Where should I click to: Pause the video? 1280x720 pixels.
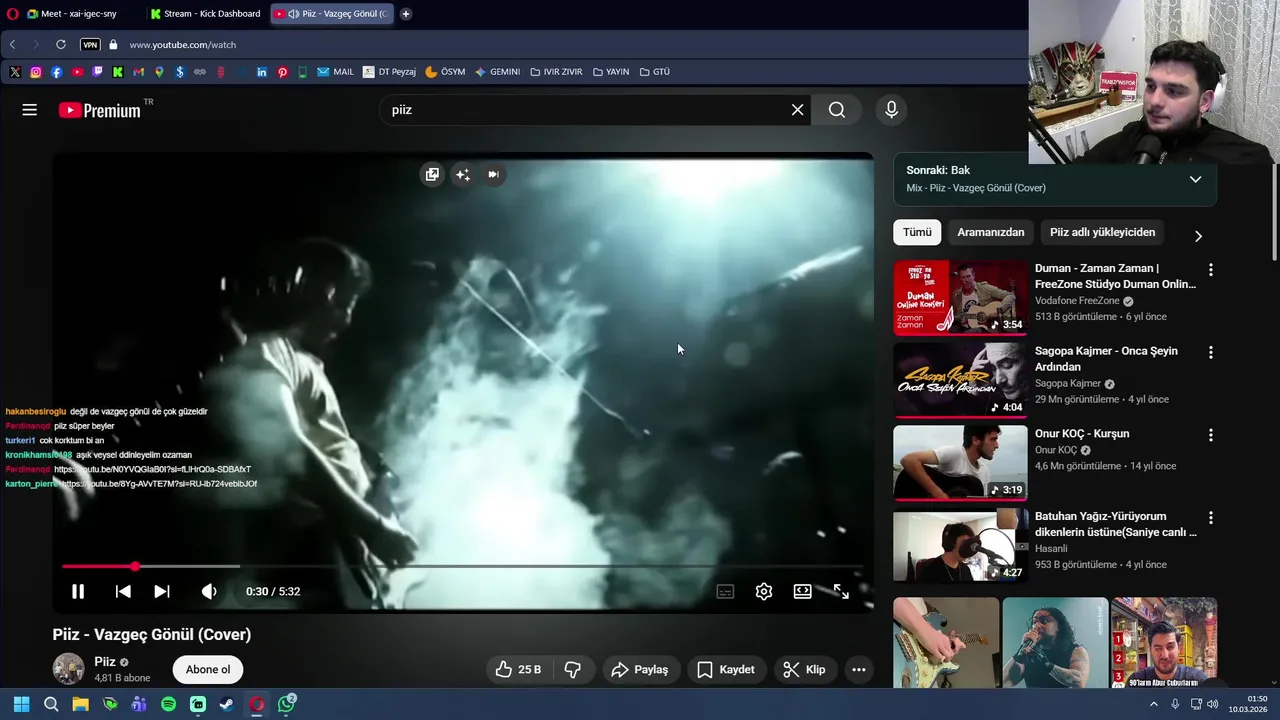tap(78, 591)
